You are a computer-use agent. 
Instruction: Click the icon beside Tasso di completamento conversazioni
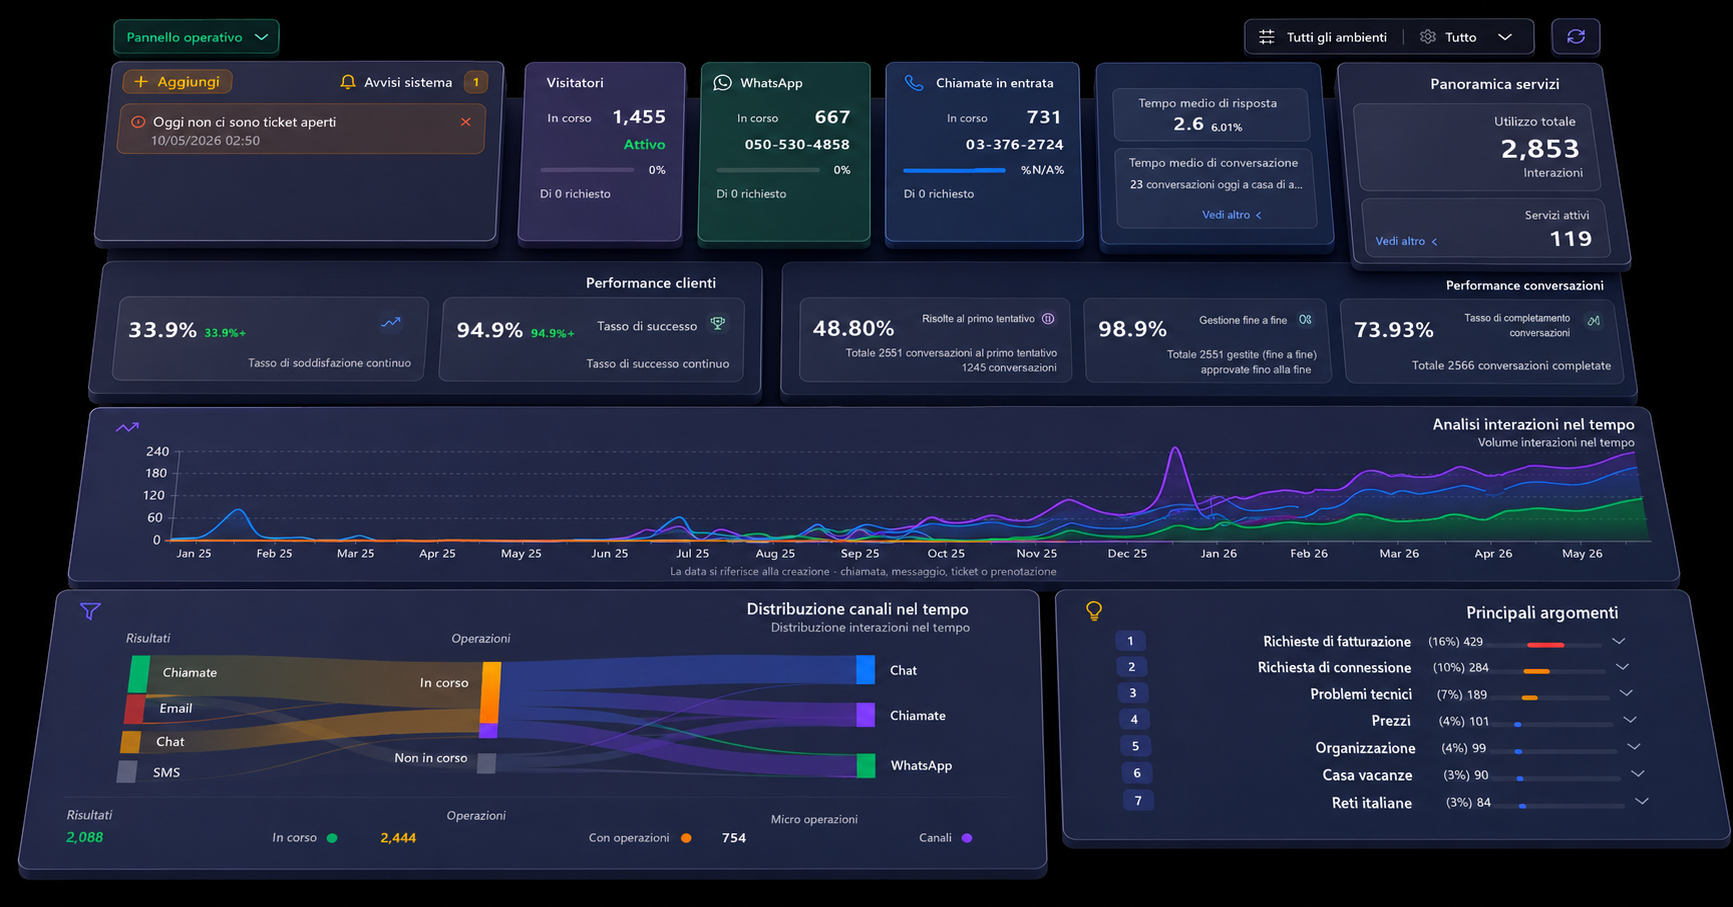[1594, 321]
